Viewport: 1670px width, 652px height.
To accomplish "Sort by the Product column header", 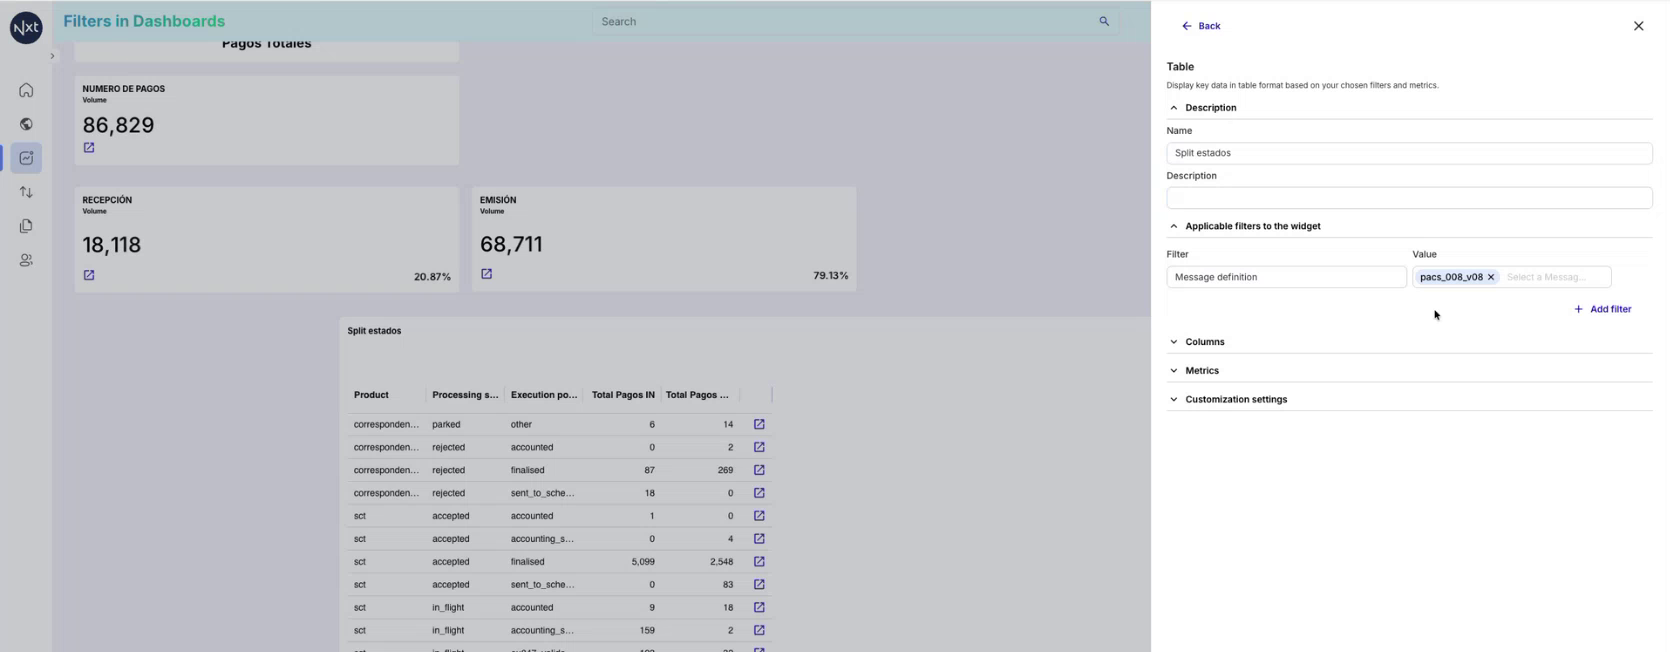I will [x=371, y=395].
